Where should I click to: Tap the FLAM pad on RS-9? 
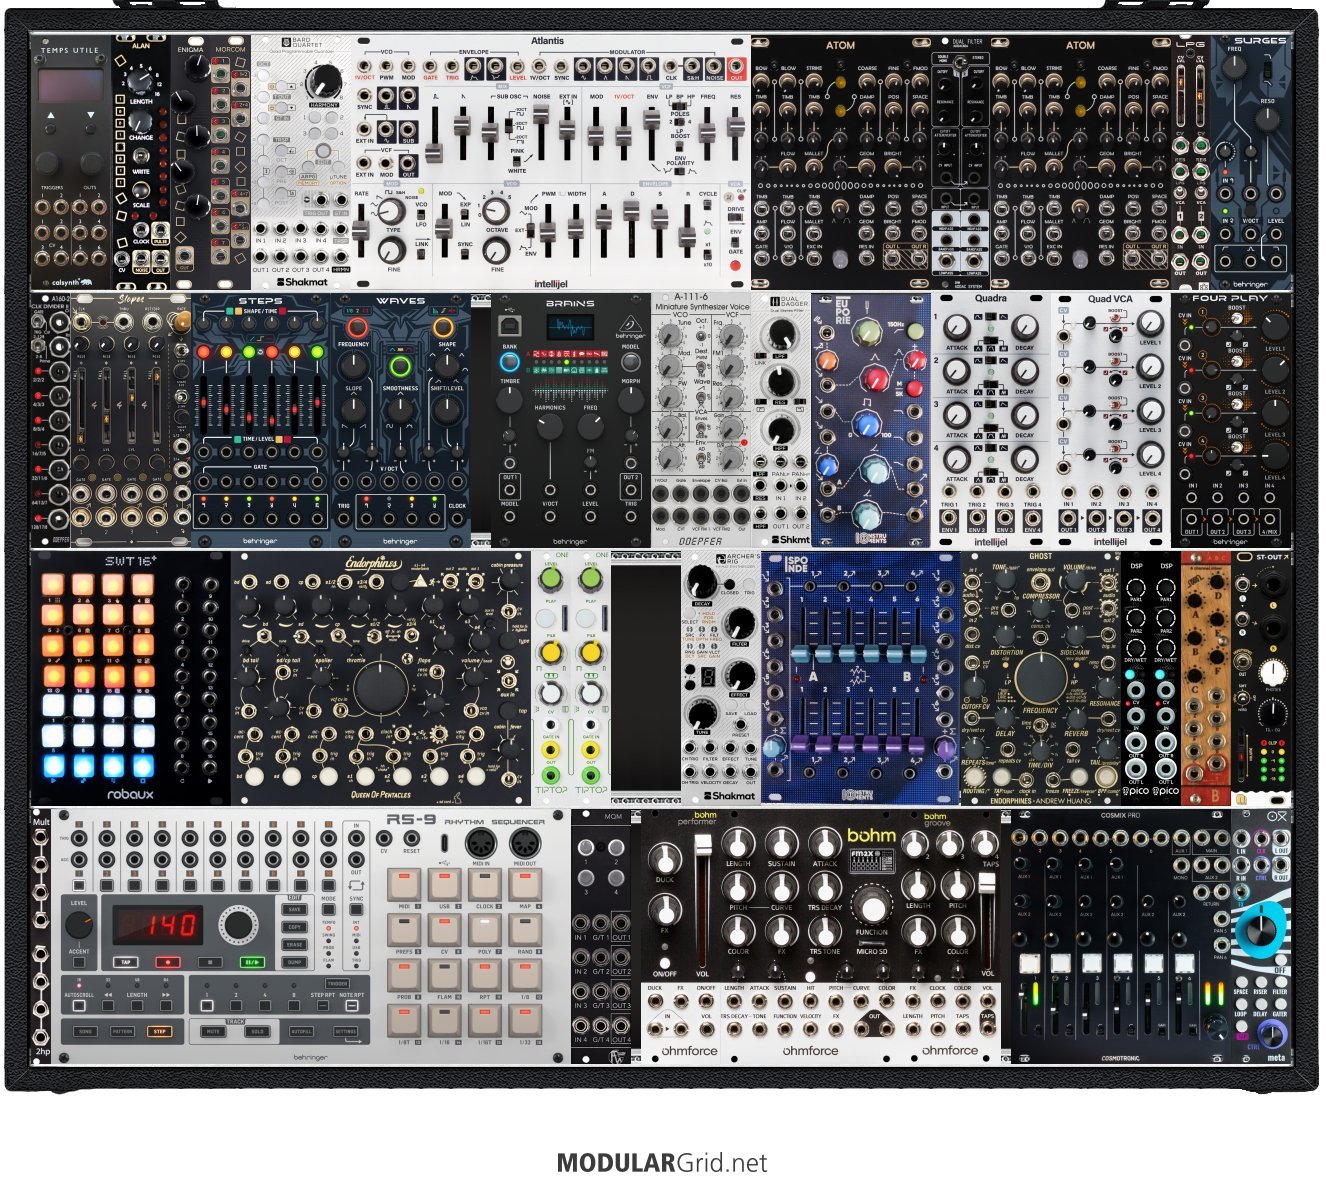point(445,975)
